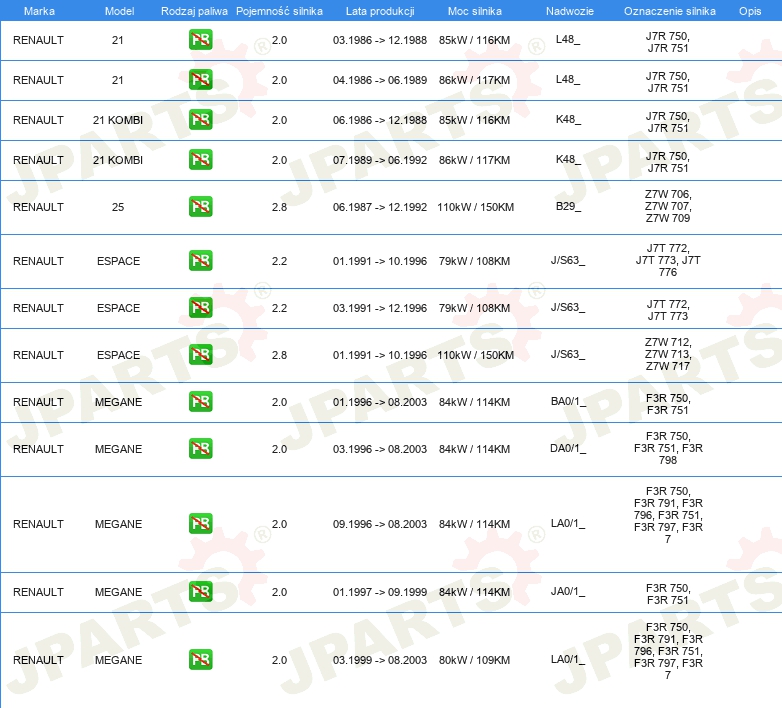782x708 pixels.
Task: Click the model cell reading 25
Action: [118, 207]
